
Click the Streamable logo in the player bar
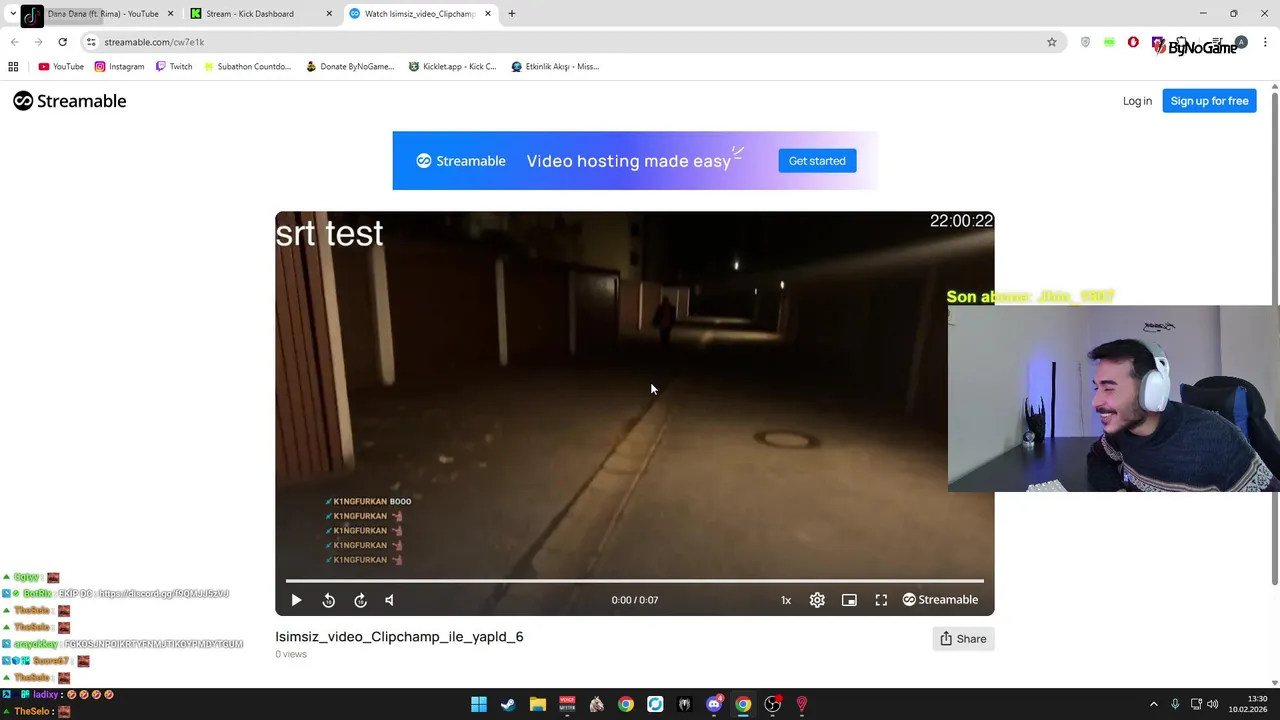tap(940, 600)
